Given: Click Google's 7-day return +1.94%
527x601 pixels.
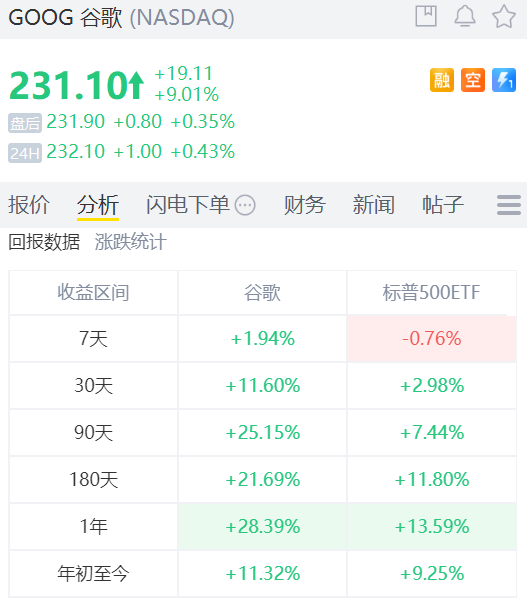Looking at the screenshot, I should (x=263, y=339).
